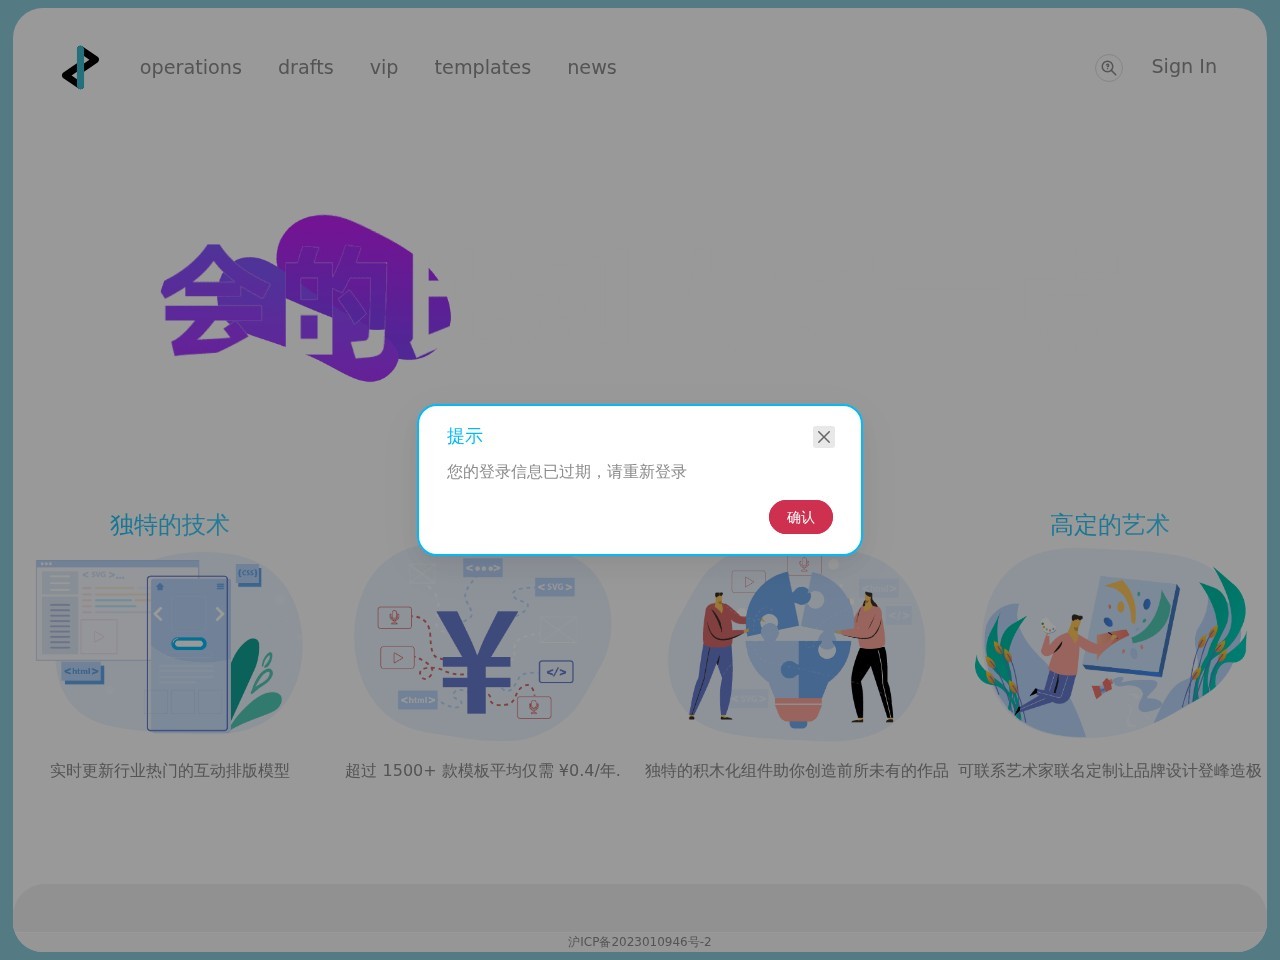Go to the vip section
This screenshot has height=960, width=1280.
pyautogui.click(x=384, y=67)
